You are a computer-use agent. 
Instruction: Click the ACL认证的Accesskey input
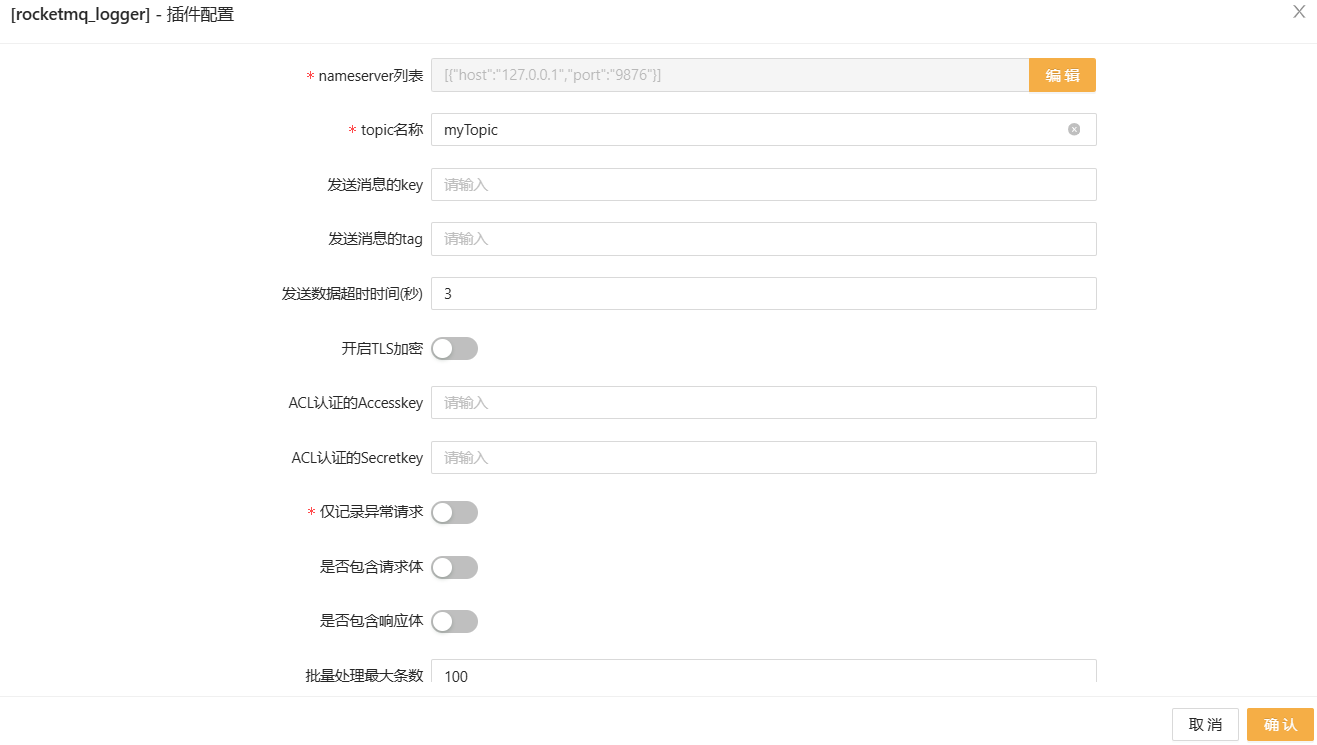[x=764, y=403]
